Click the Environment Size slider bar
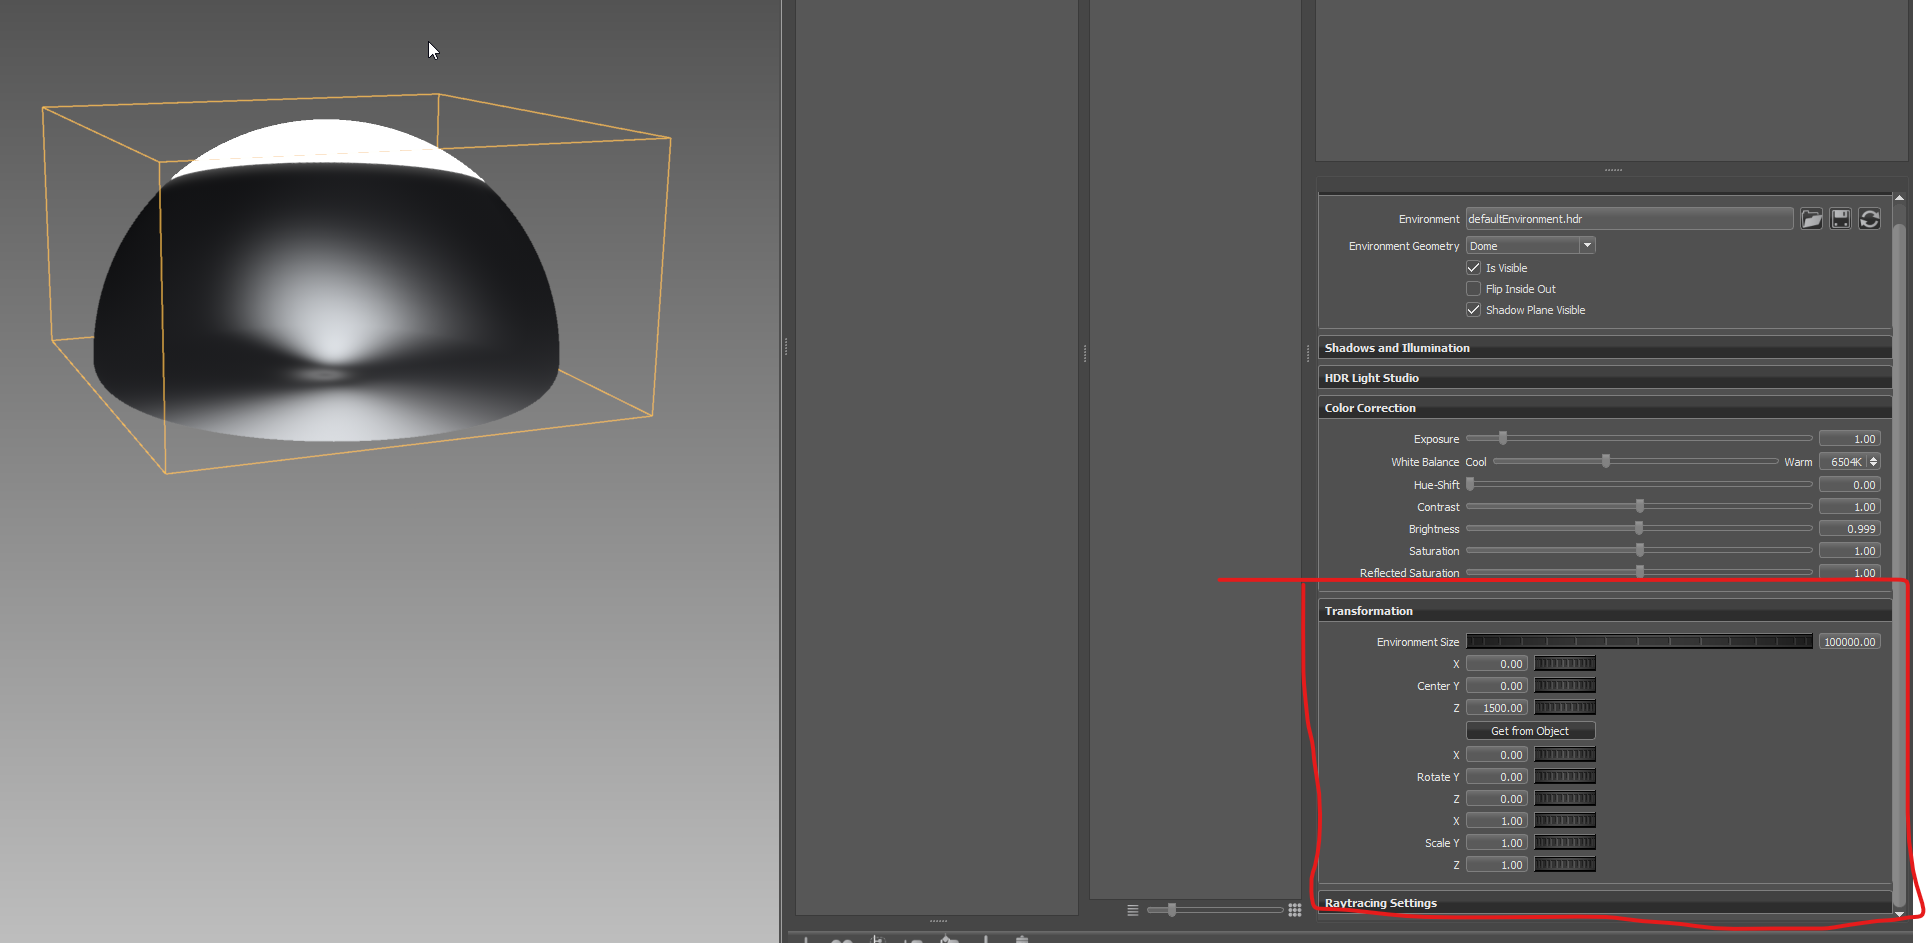This screenshot has width=1929, height=943. (1639, 641)
